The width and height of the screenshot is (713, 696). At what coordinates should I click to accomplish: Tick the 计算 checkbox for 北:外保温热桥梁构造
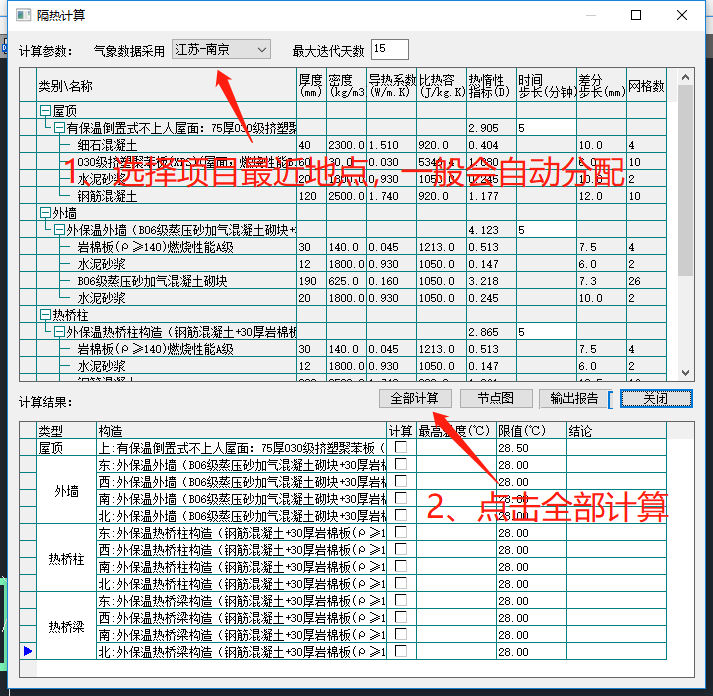pos(401,651)
